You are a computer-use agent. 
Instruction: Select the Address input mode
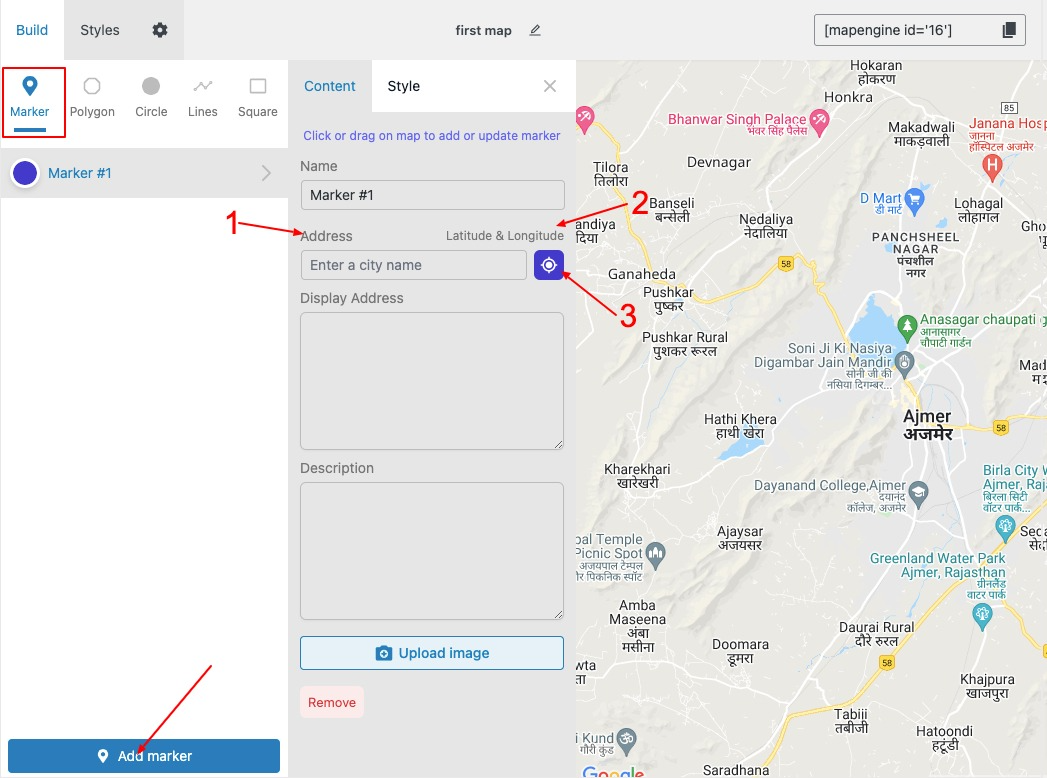point(326,236)
